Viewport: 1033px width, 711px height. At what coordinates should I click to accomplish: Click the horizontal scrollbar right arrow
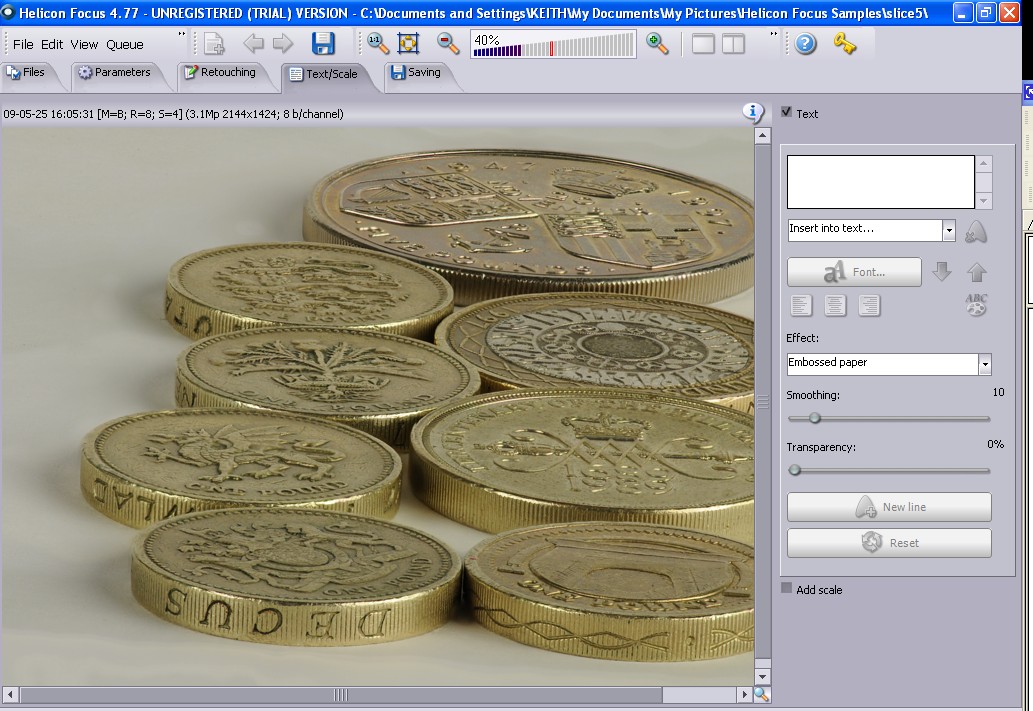(x=744, y=695)
